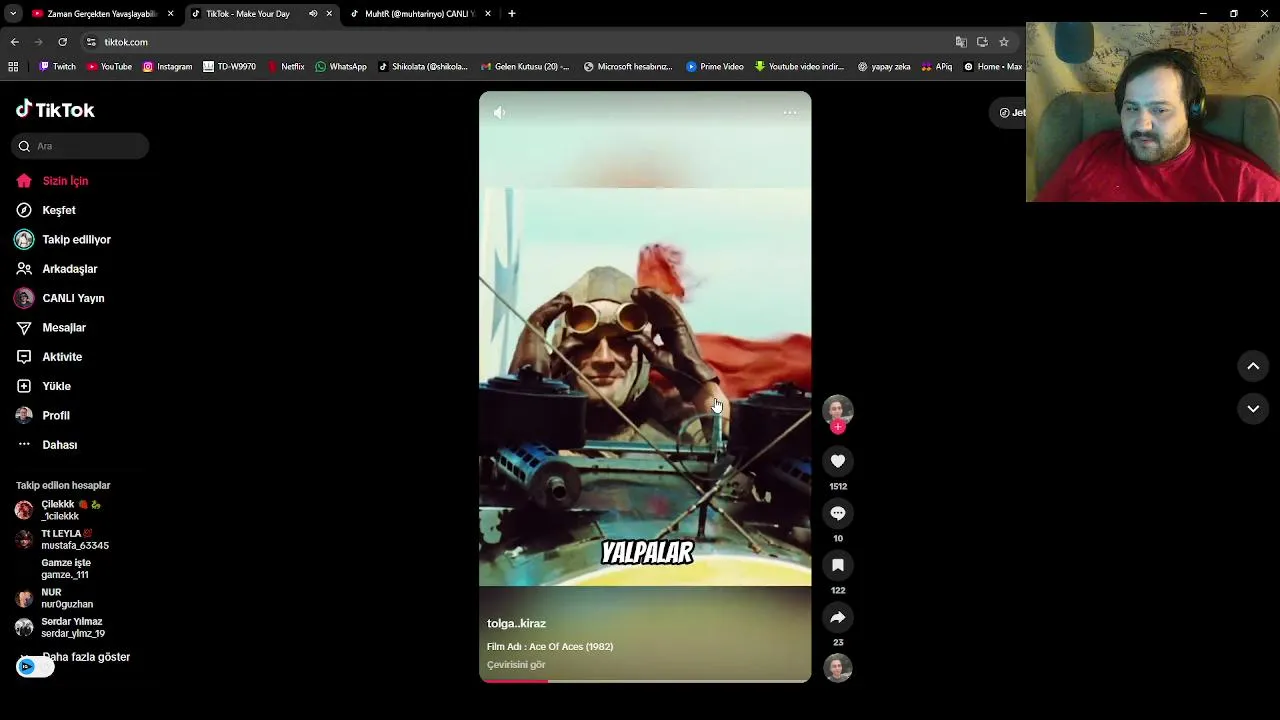Image resolution: width=1280 pixels, height=720 pixels.
Task: Open Instagram bookmark
Action: tap(167, 67)
